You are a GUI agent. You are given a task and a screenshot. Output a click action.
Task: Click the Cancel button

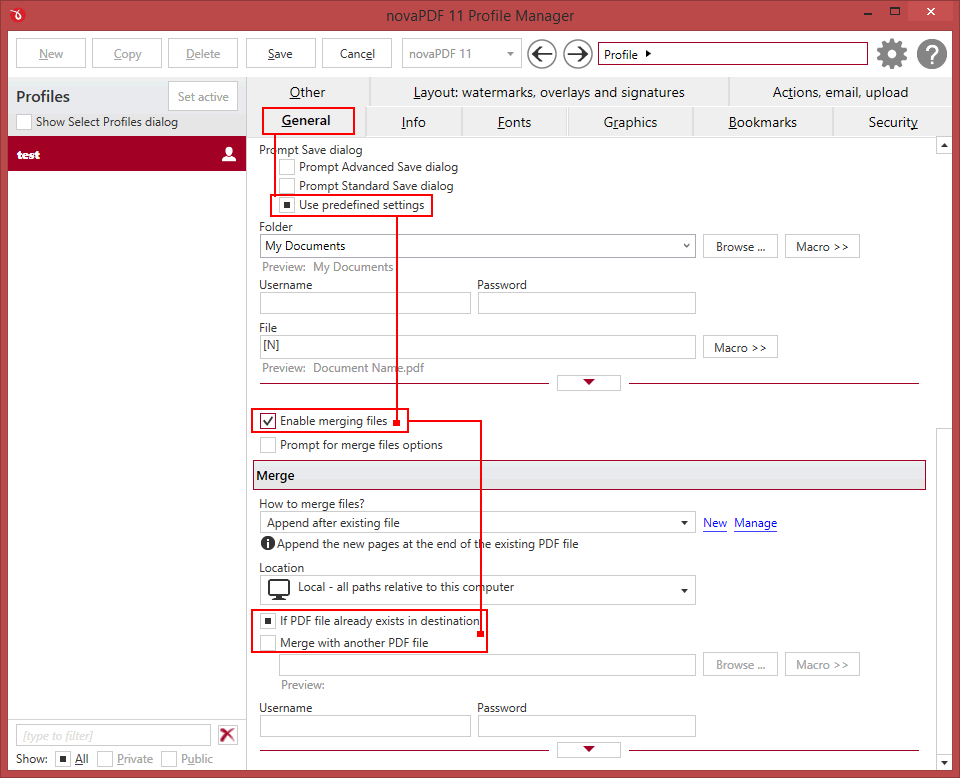tap(357, 54)
